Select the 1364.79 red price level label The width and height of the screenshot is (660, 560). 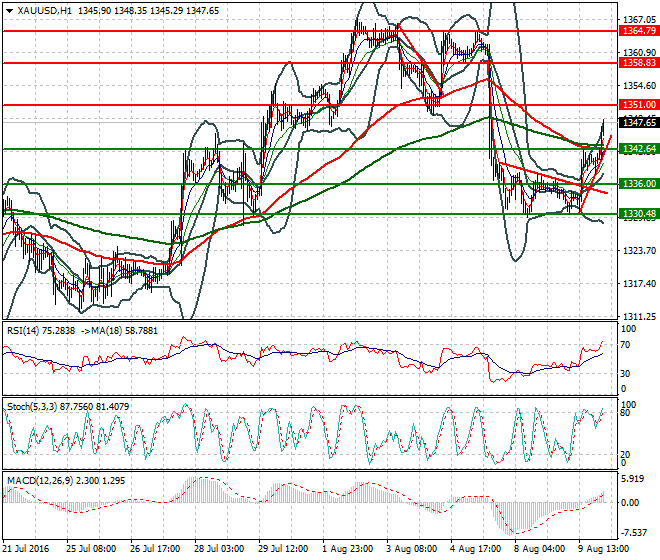[x=639, y=30]
